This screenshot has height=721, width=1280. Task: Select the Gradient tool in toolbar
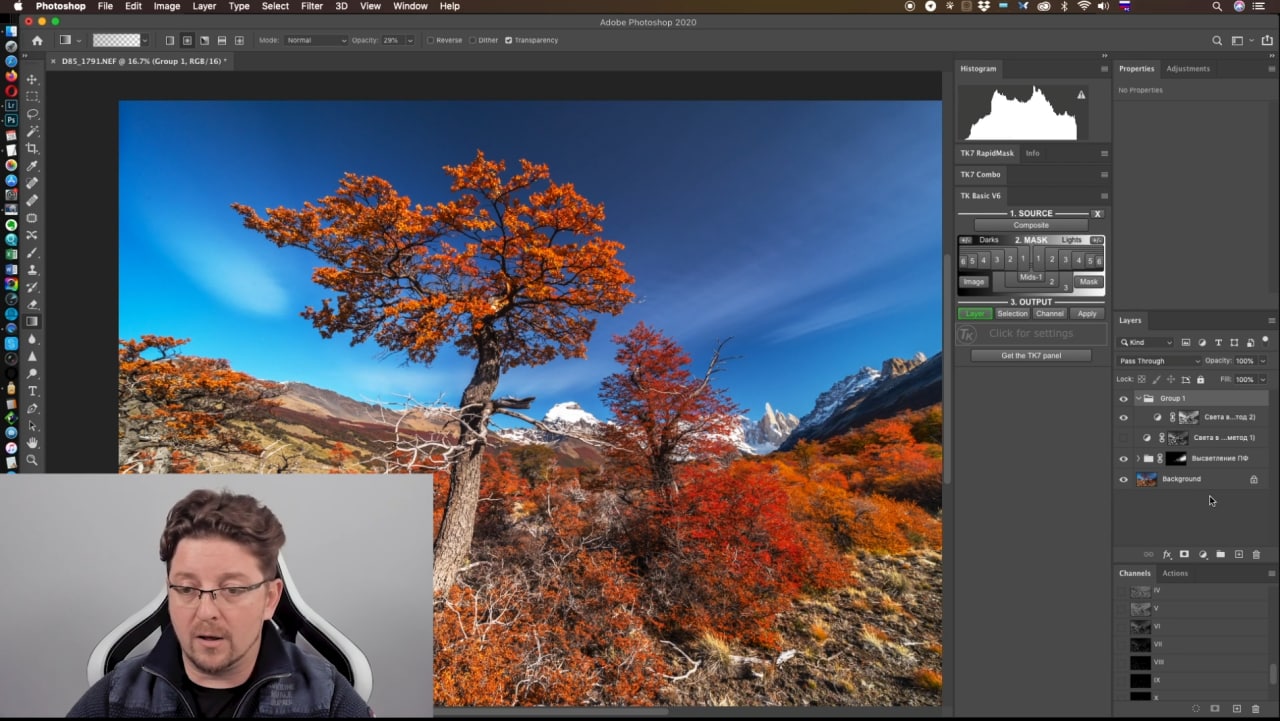tap(32, 322)
